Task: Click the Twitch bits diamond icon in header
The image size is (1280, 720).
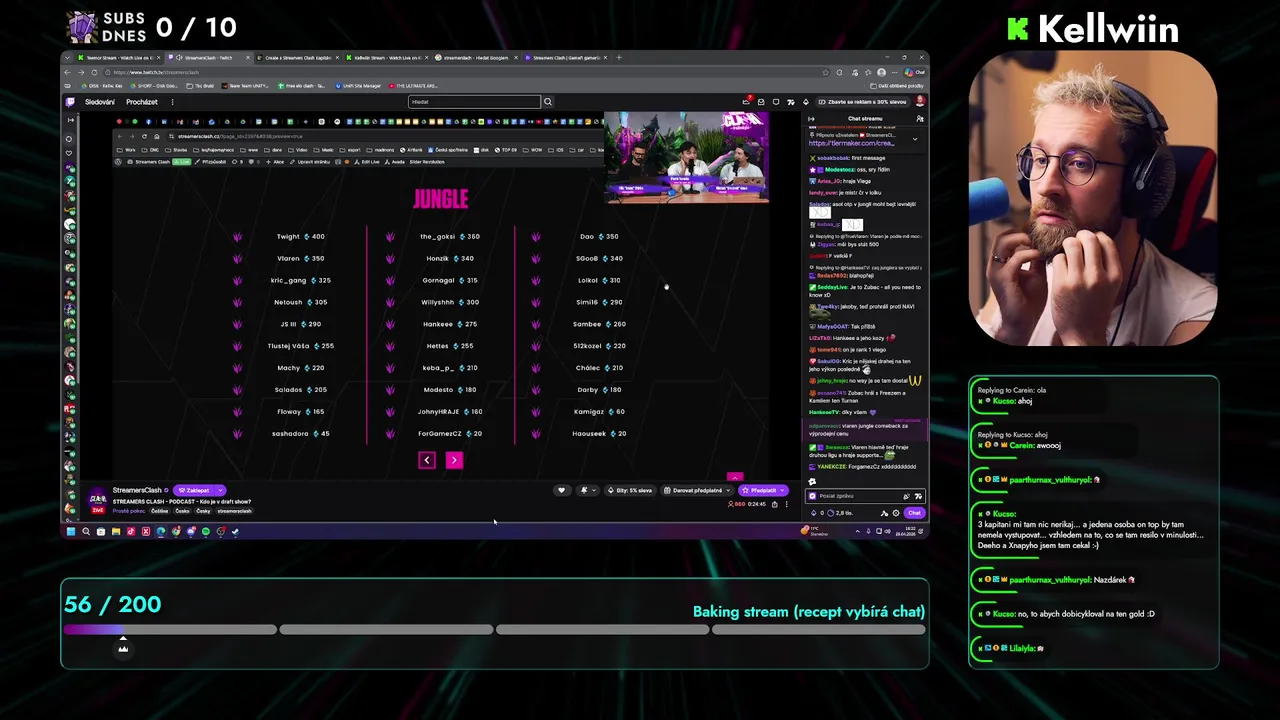Action: [x=805, y=102]
